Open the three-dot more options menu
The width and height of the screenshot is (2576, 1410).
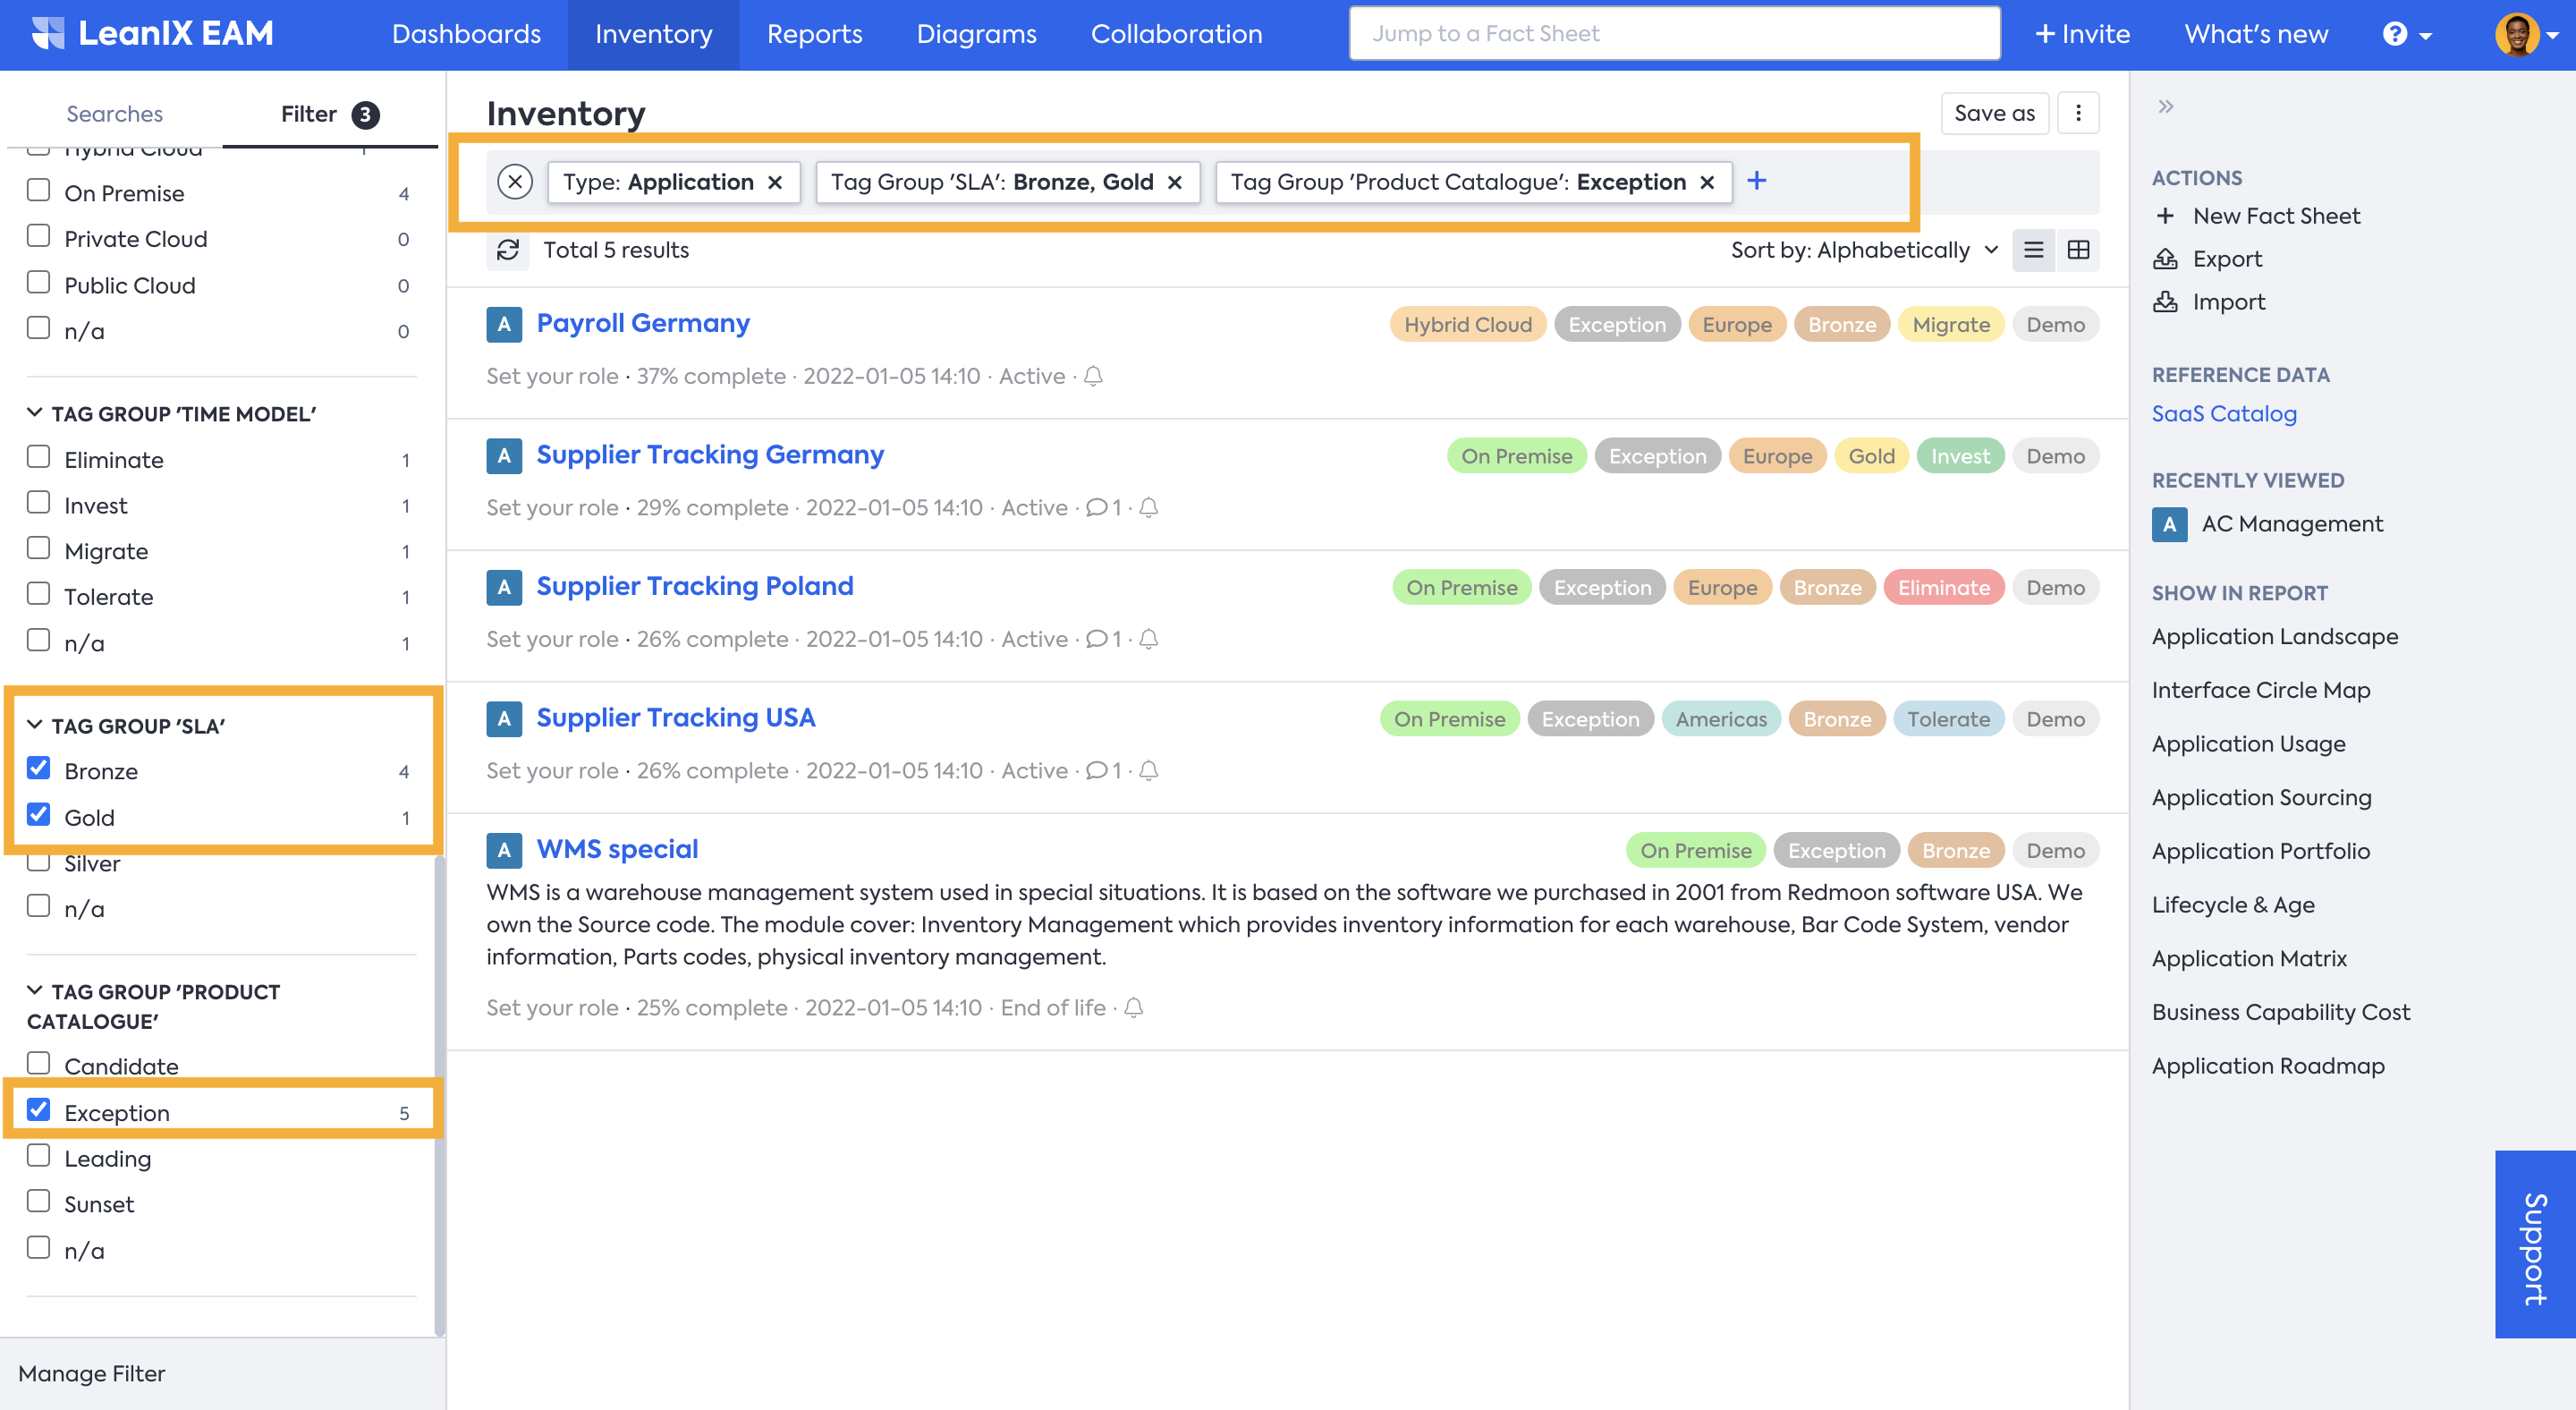pos(2078,113)
